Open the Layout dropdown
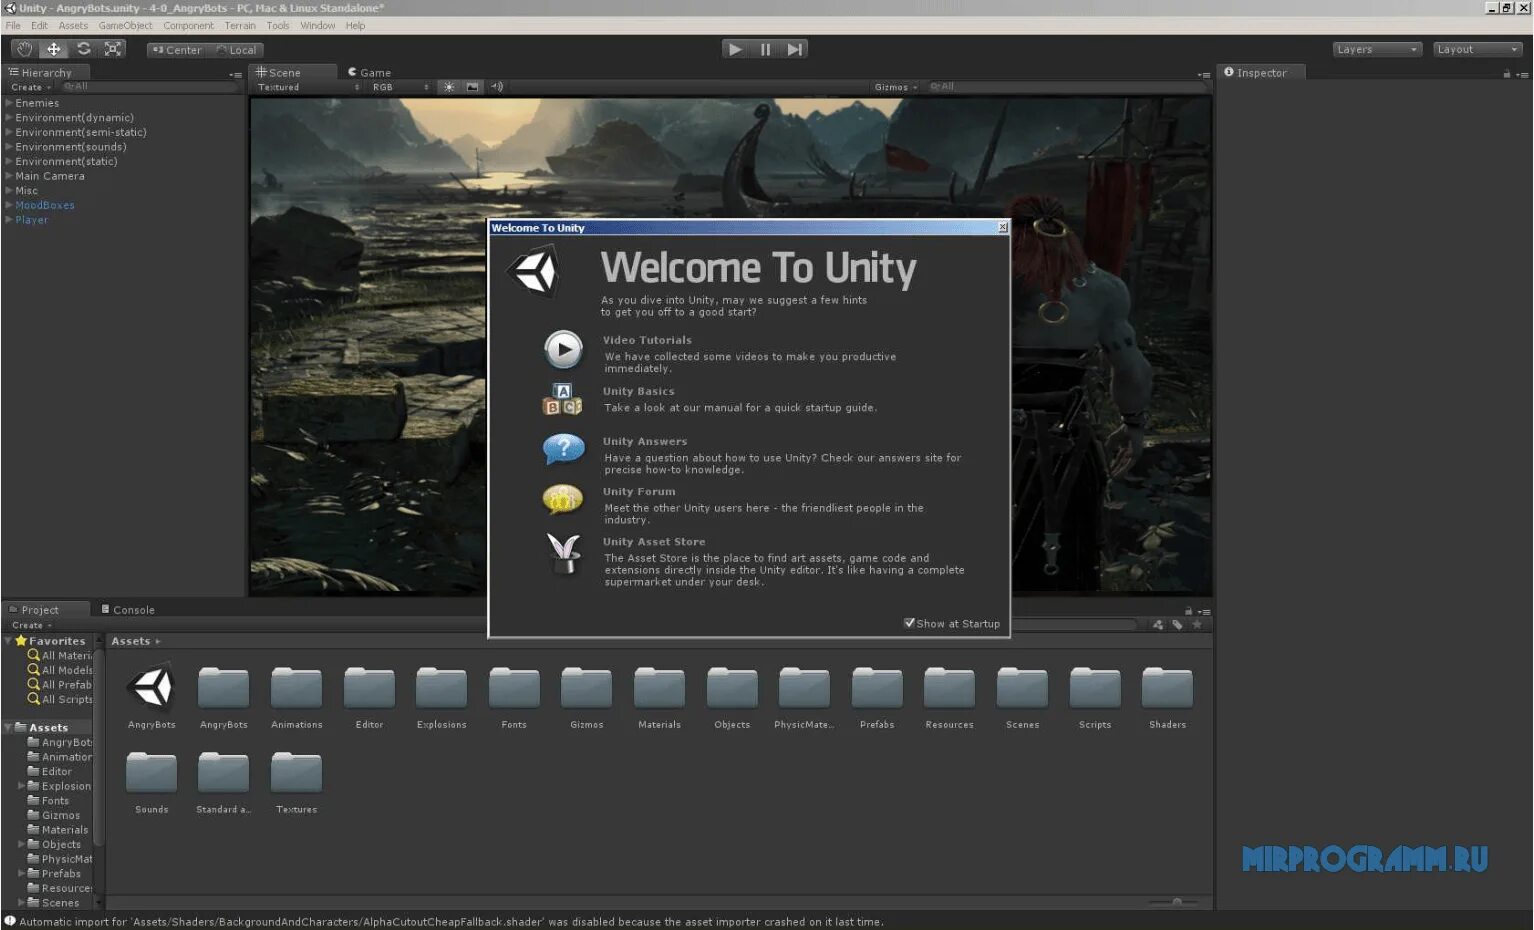 click(1477, 49)
